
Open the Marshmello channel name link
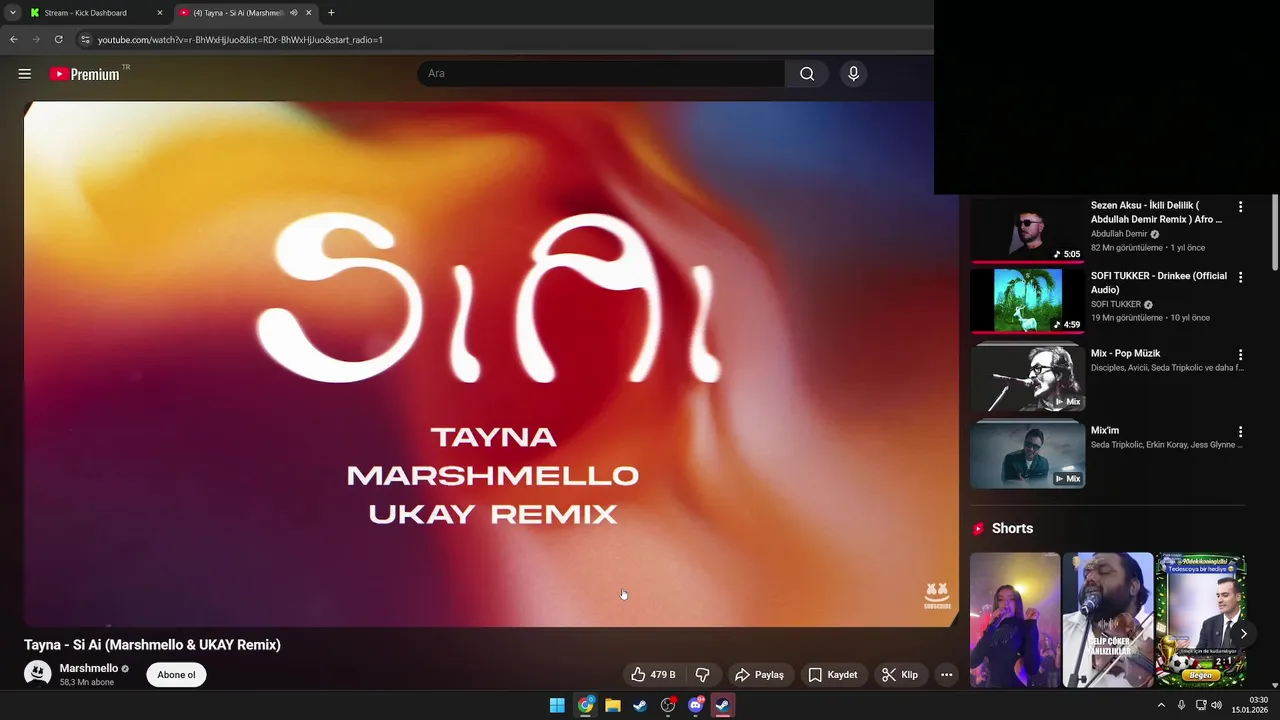click(x=89, y=668)
